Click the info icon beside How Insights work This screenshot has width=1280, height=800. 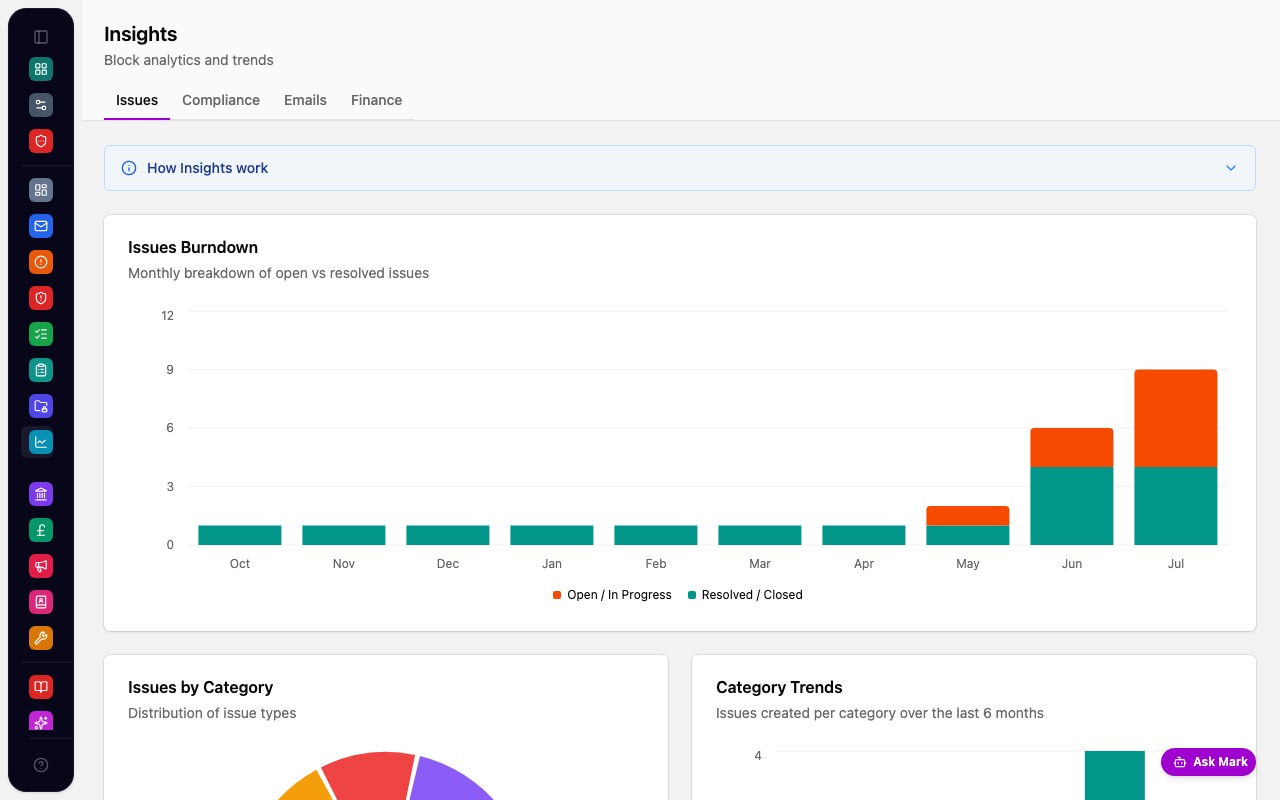[x=129, y=168]
